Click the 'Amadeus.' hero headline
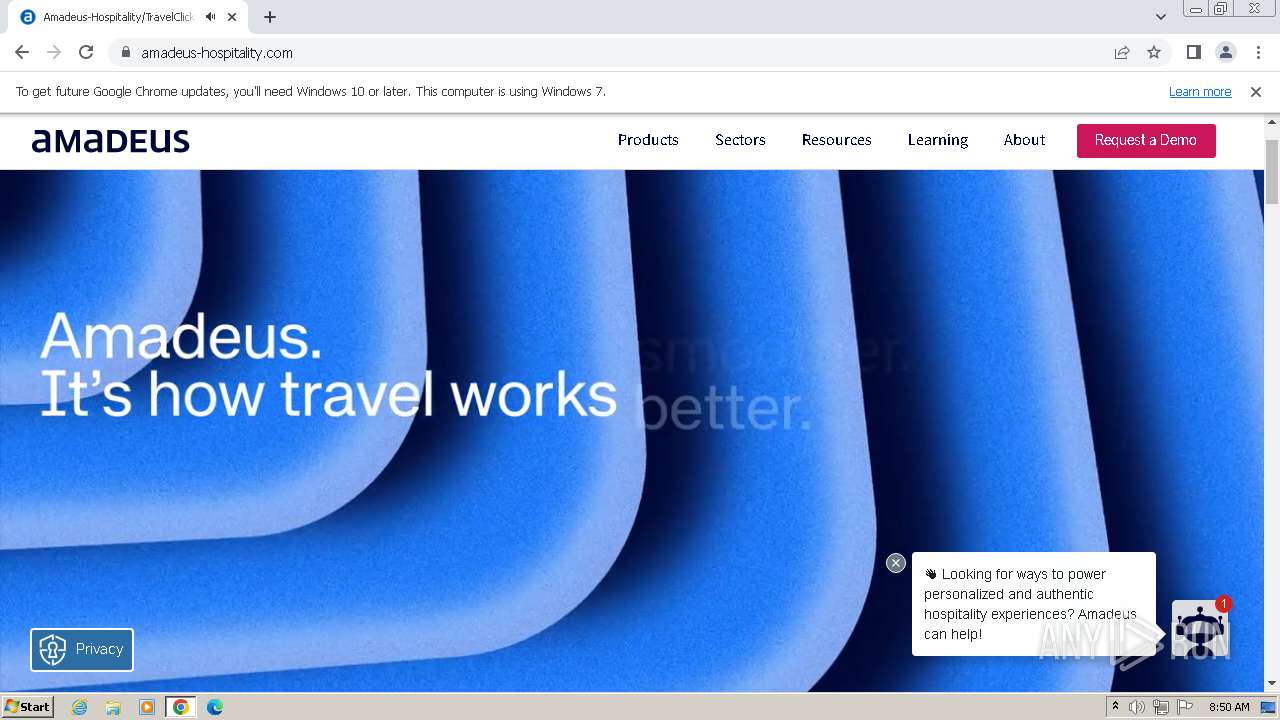The height and width of the screenshot is (720, 1280). point(181,335)
